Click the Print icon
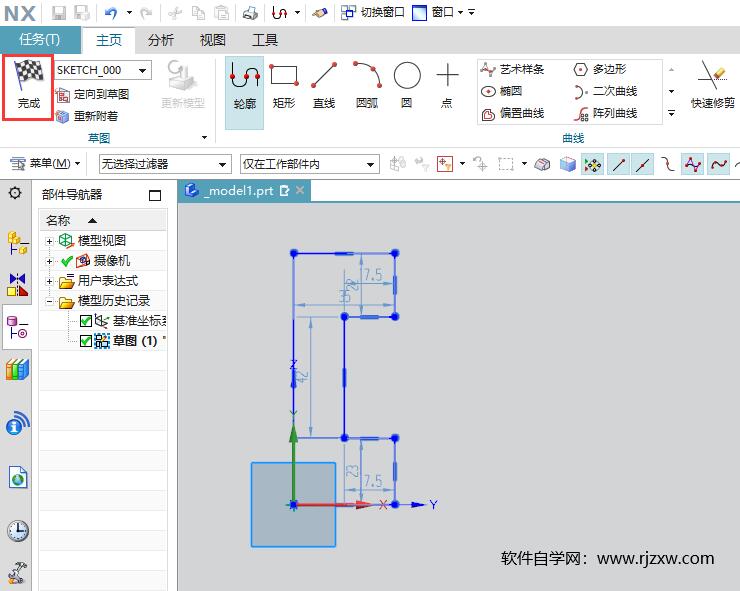 coord(250,13)
